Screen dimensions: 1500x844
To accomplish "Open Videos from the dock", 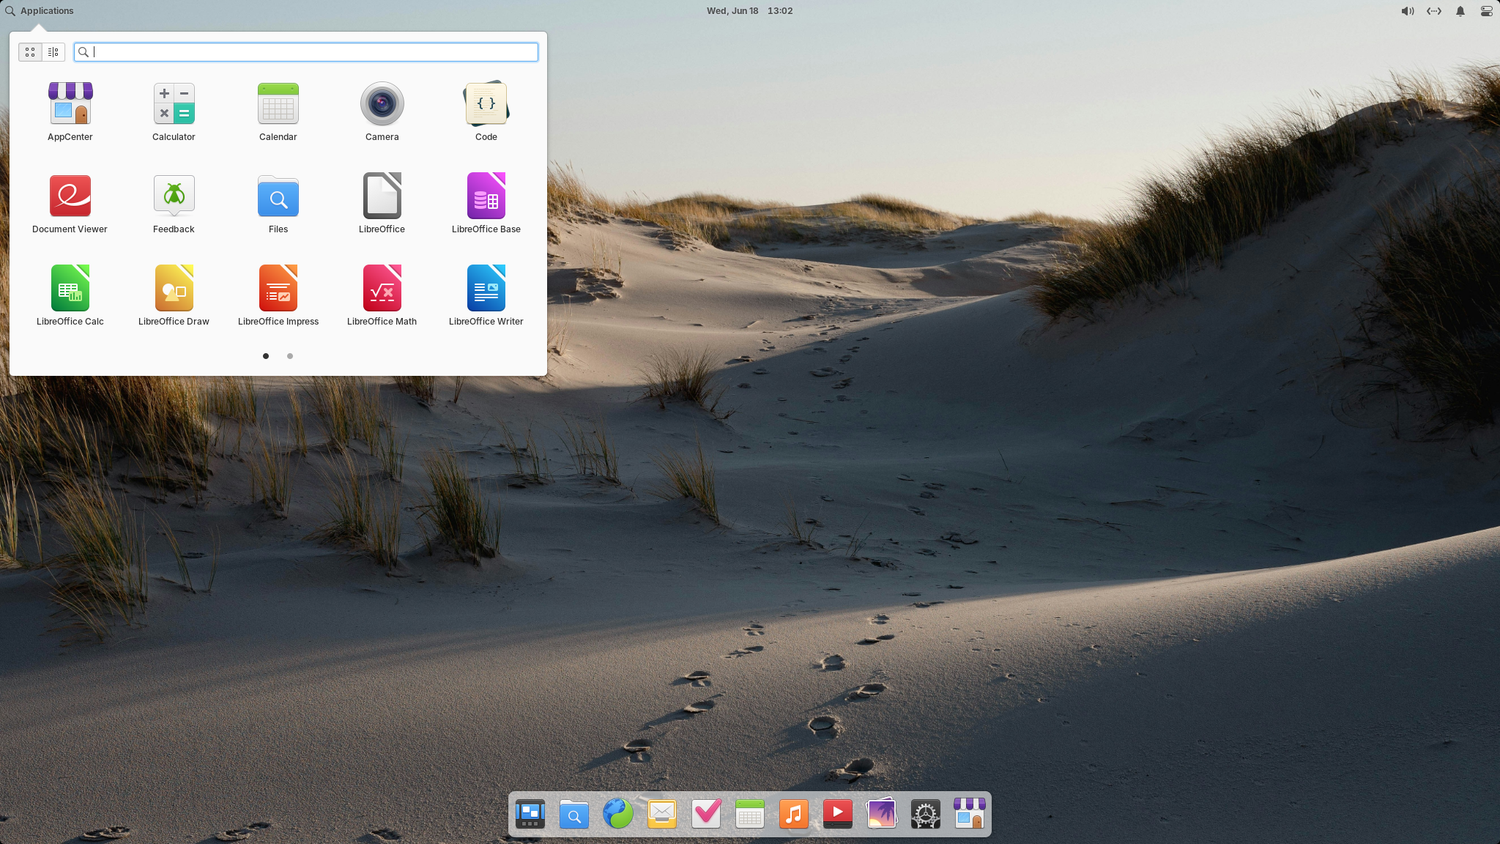I will coord(838,814).
